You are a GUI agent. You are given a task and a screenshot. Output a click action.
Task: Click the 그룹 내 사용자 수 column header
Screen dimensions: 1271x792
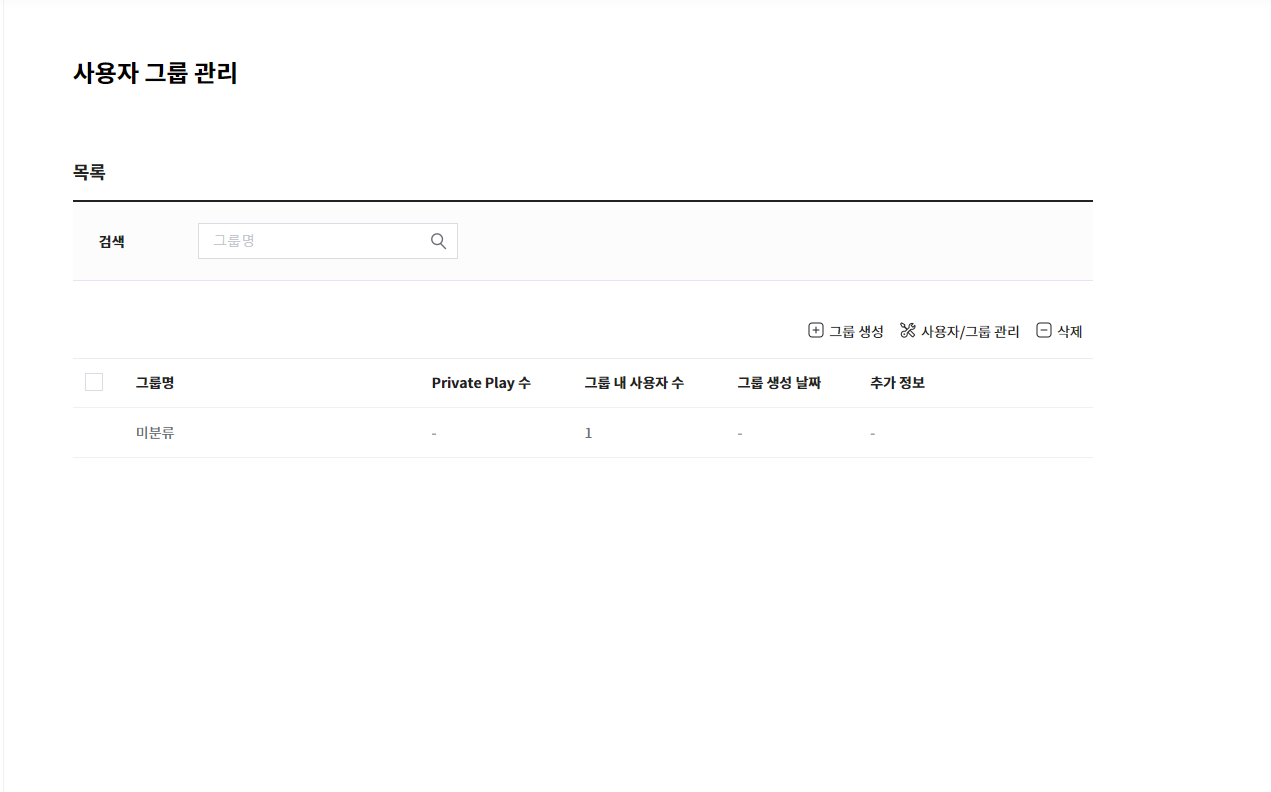[634, 383]
